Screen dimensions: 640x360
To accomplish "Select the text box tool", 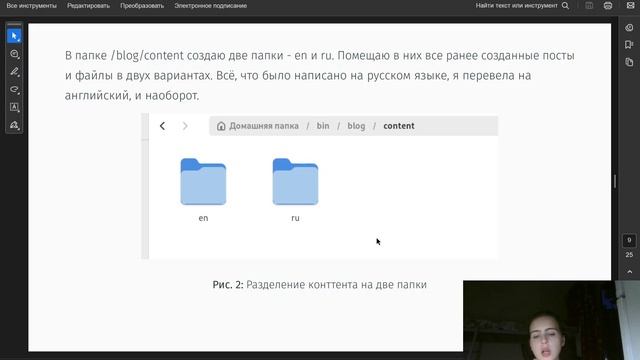I will point(14,107).
